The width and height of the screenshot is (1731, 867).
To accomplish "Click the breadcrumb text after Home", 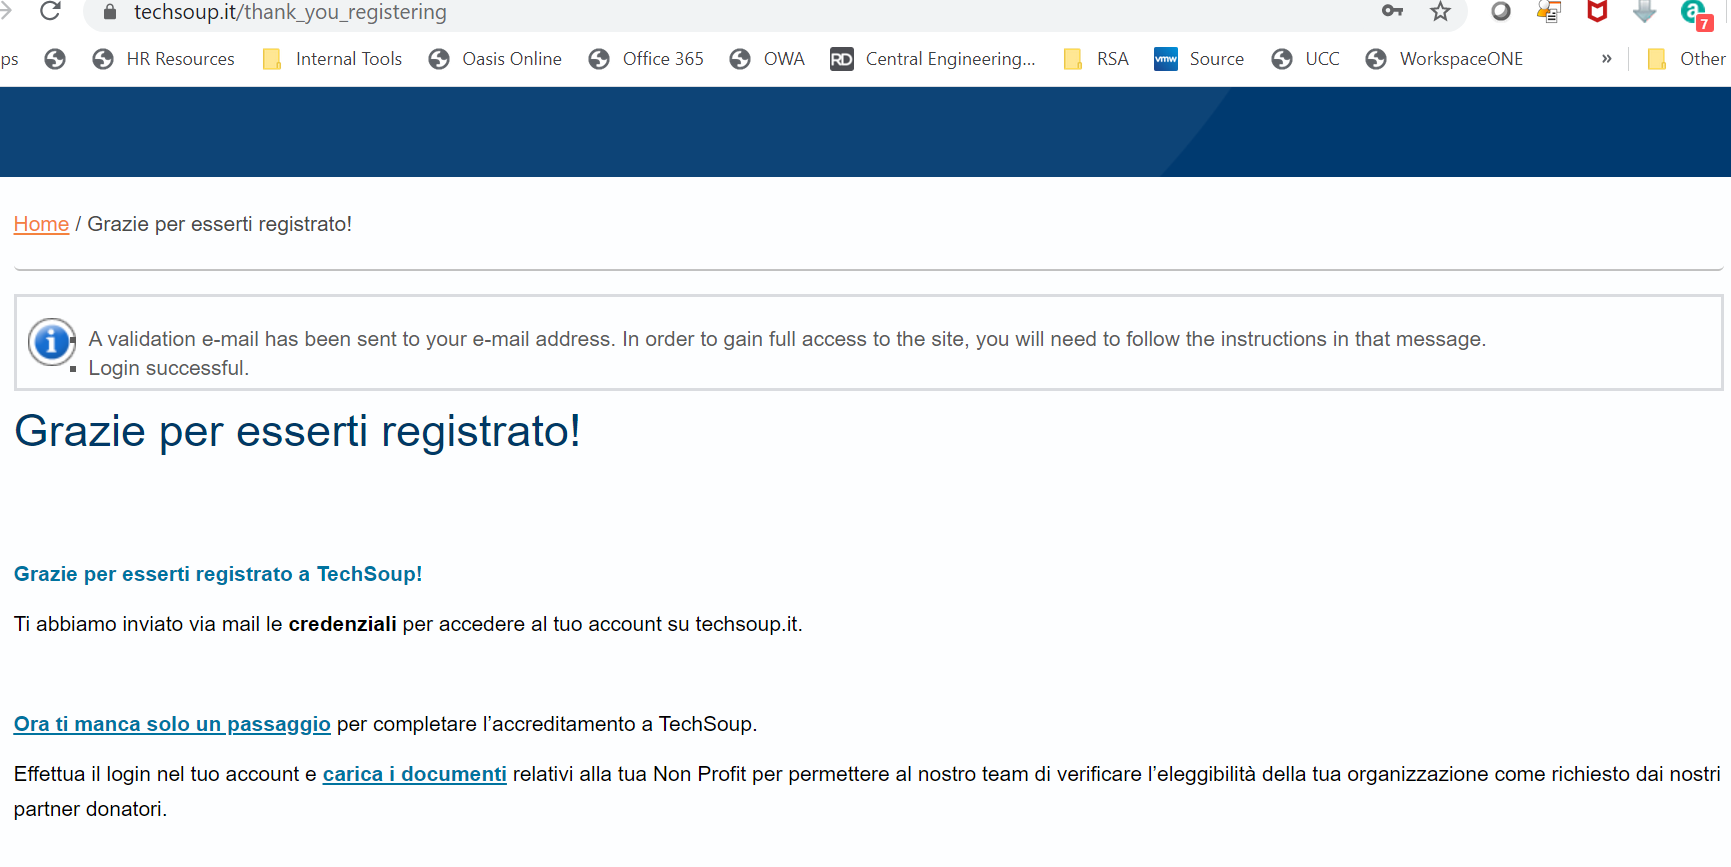I will coord(220,224).
